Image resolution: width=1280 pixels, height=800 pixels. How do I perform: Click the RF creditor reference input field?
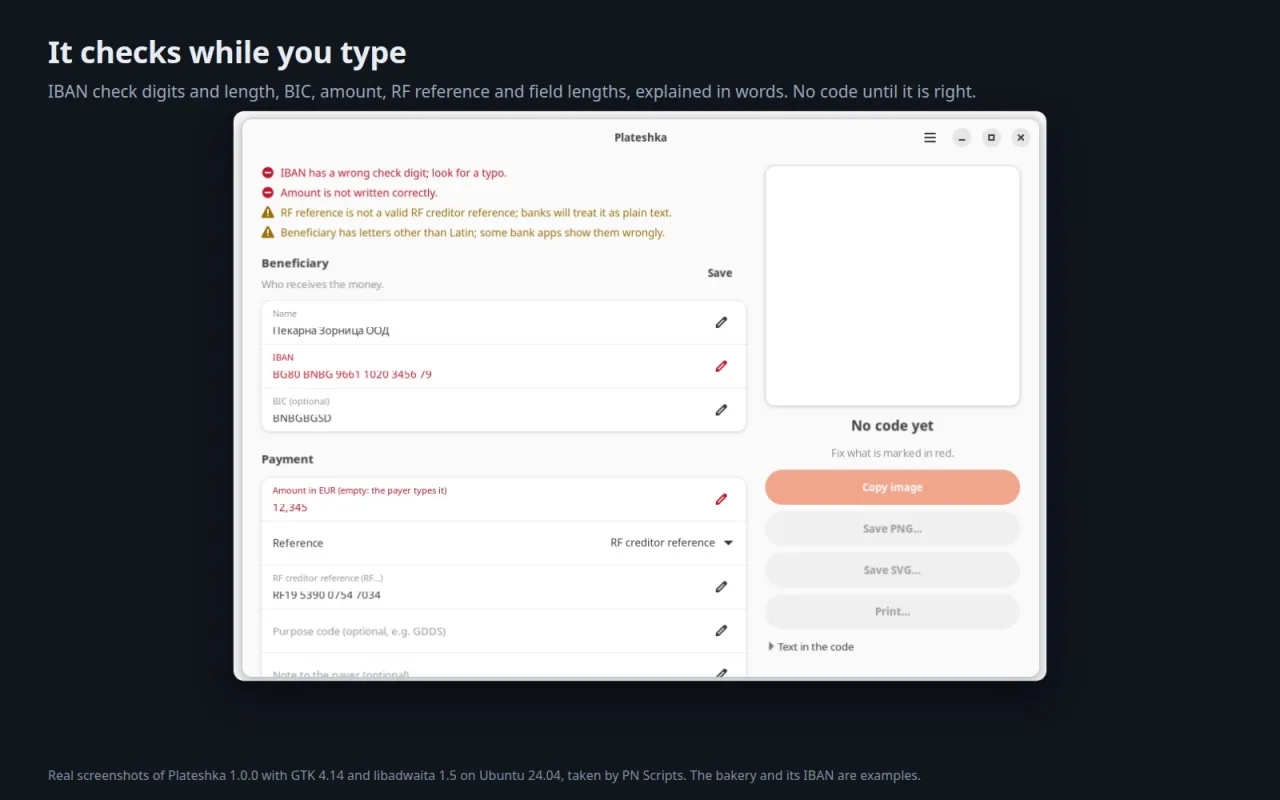503,587
